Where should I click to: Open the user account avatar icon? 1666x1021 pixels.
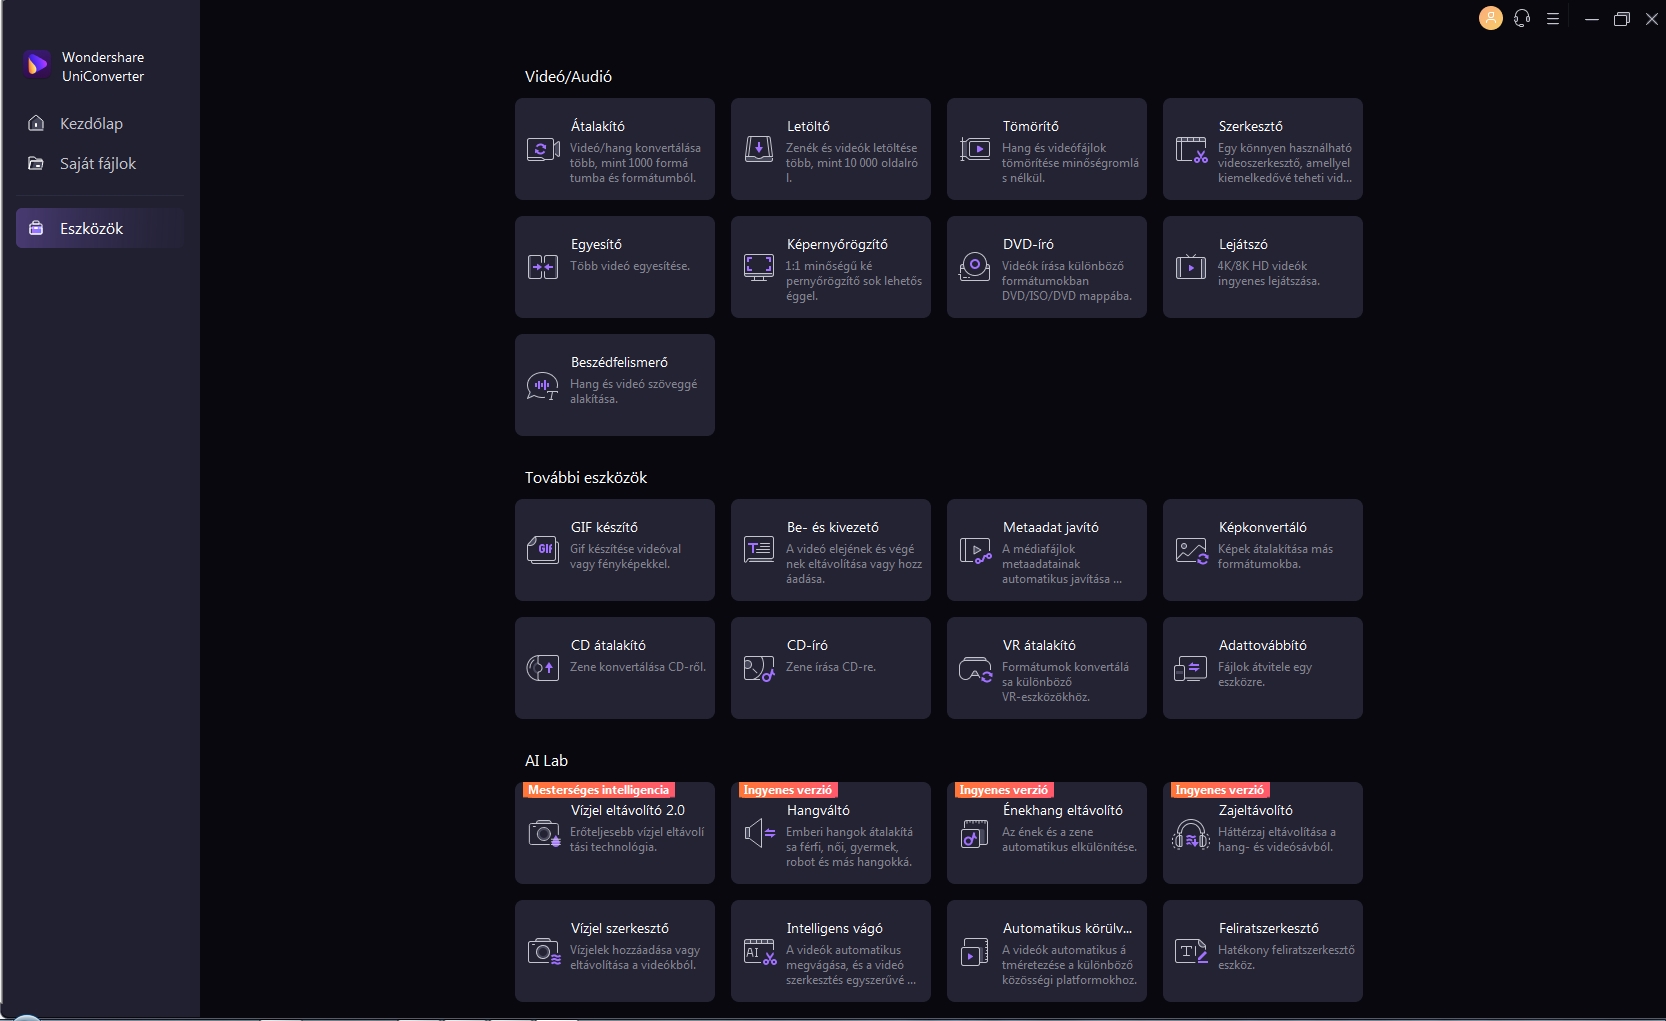click(1490, 18)
